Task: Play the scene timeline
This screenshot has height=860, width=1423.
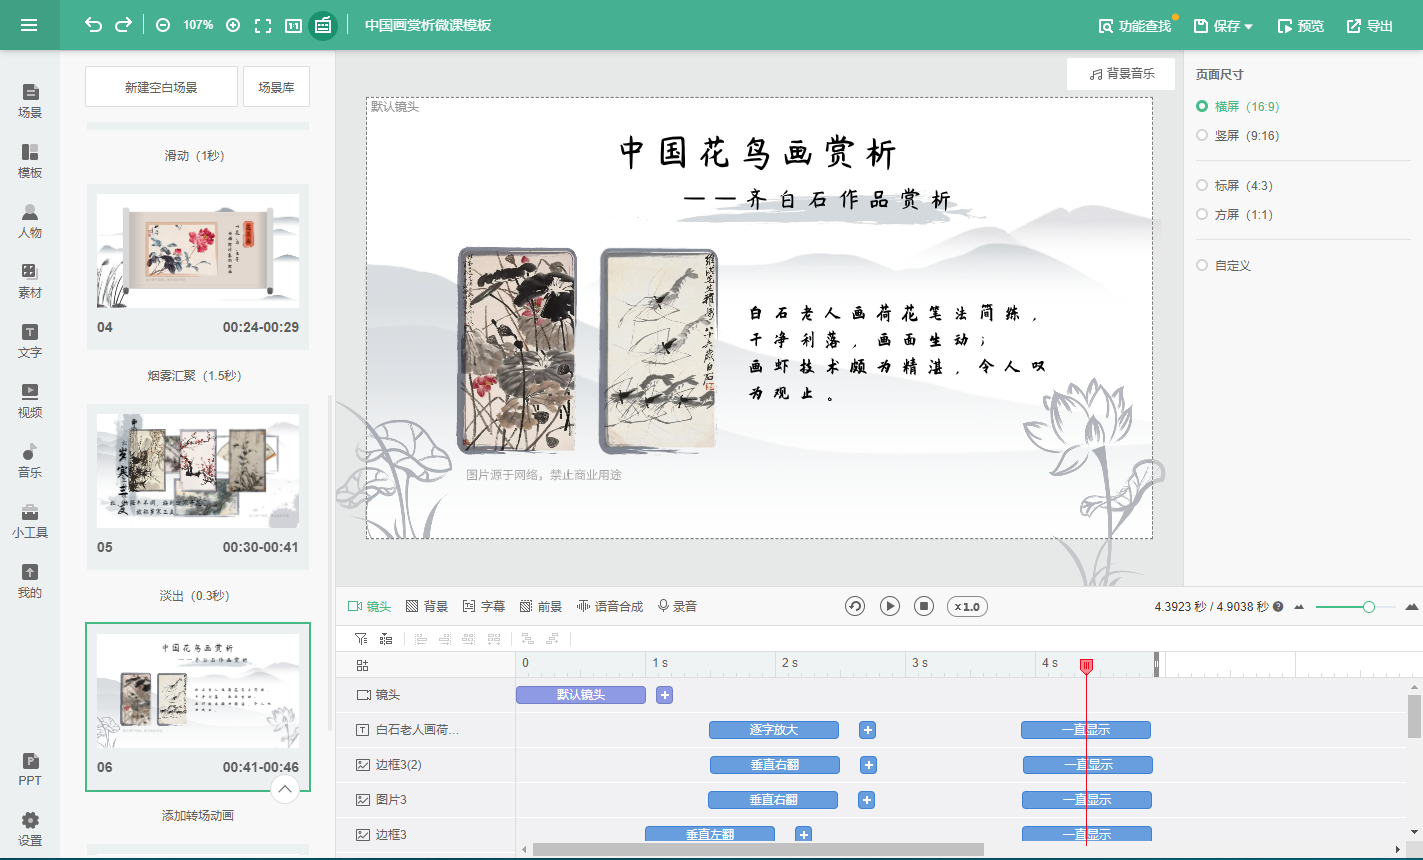Action: 890,606
